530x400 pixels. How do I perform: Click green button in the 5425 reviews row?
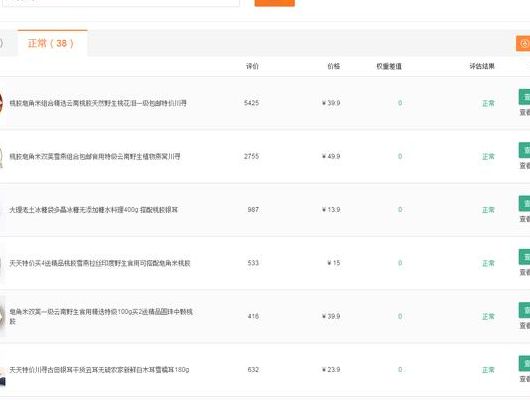click(525, 97)
